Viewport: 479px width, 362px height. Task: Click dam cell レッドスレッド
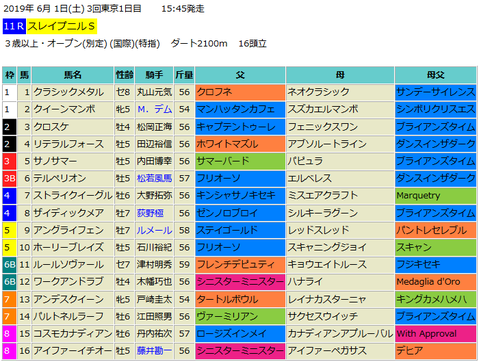pyautogui.click(x=340, y=230)
